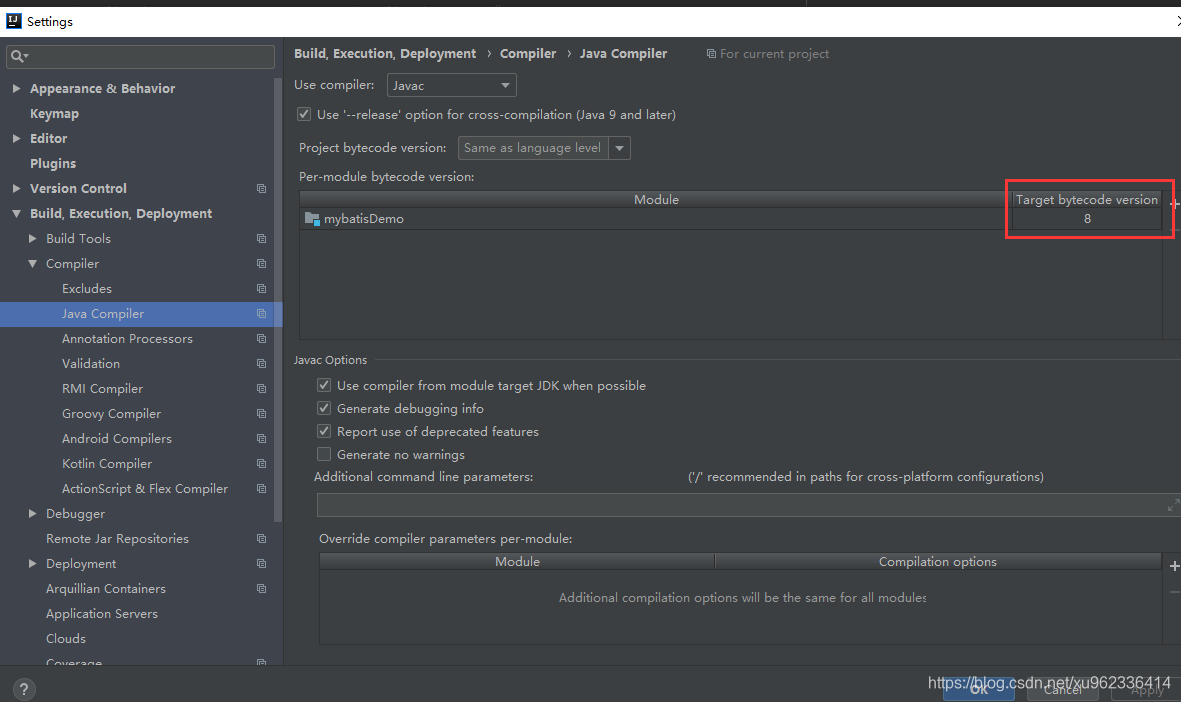This screenshot has height=702, width=1181.
Task: Expand the Appearance & Behavior tree node
Action: point(17,88)
